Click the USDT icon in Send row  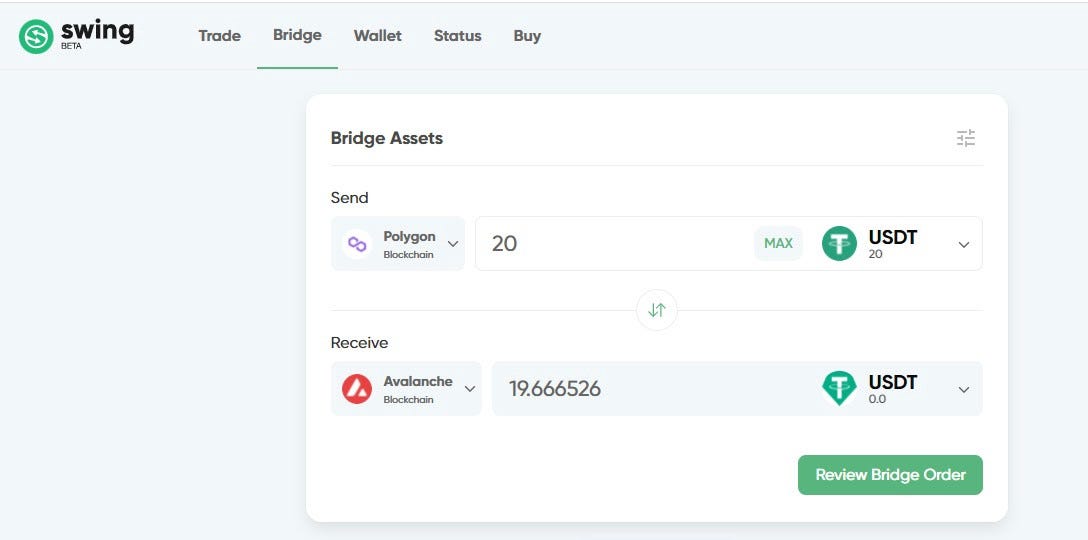click(840, 244)
